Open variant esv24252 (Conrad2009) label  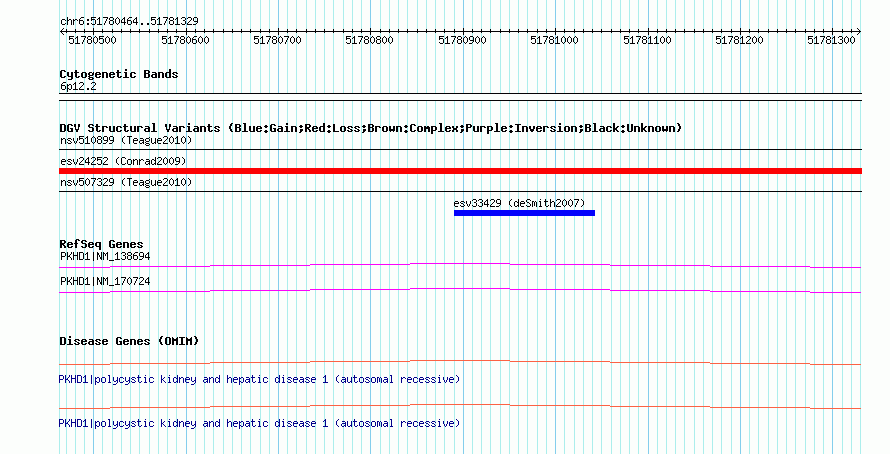[123, 161]
